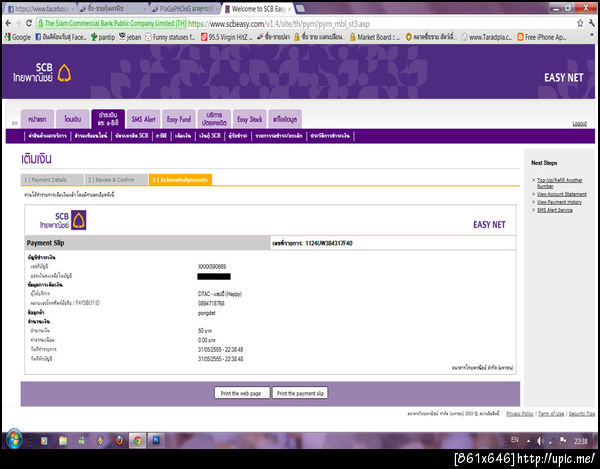Click Print the web page button

242,393
